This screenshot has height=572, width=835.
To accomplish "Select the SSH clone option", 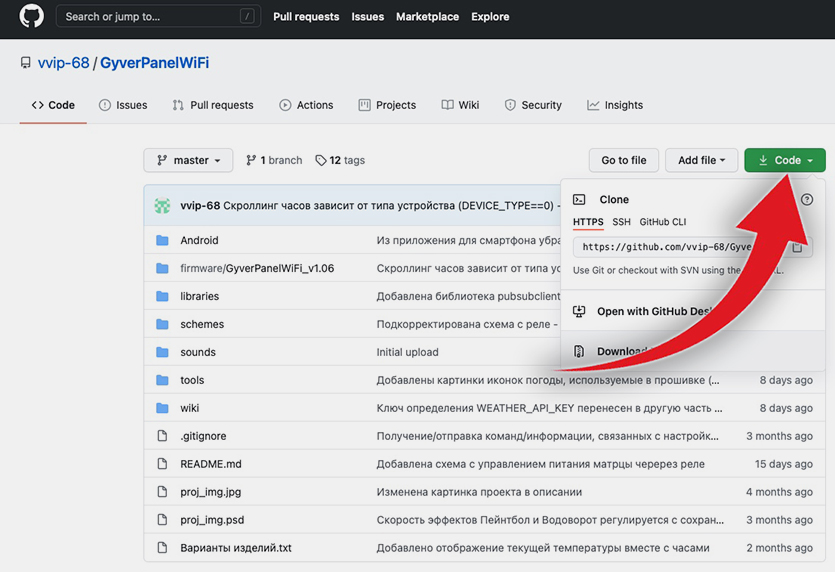I will (x=621, y=222).
